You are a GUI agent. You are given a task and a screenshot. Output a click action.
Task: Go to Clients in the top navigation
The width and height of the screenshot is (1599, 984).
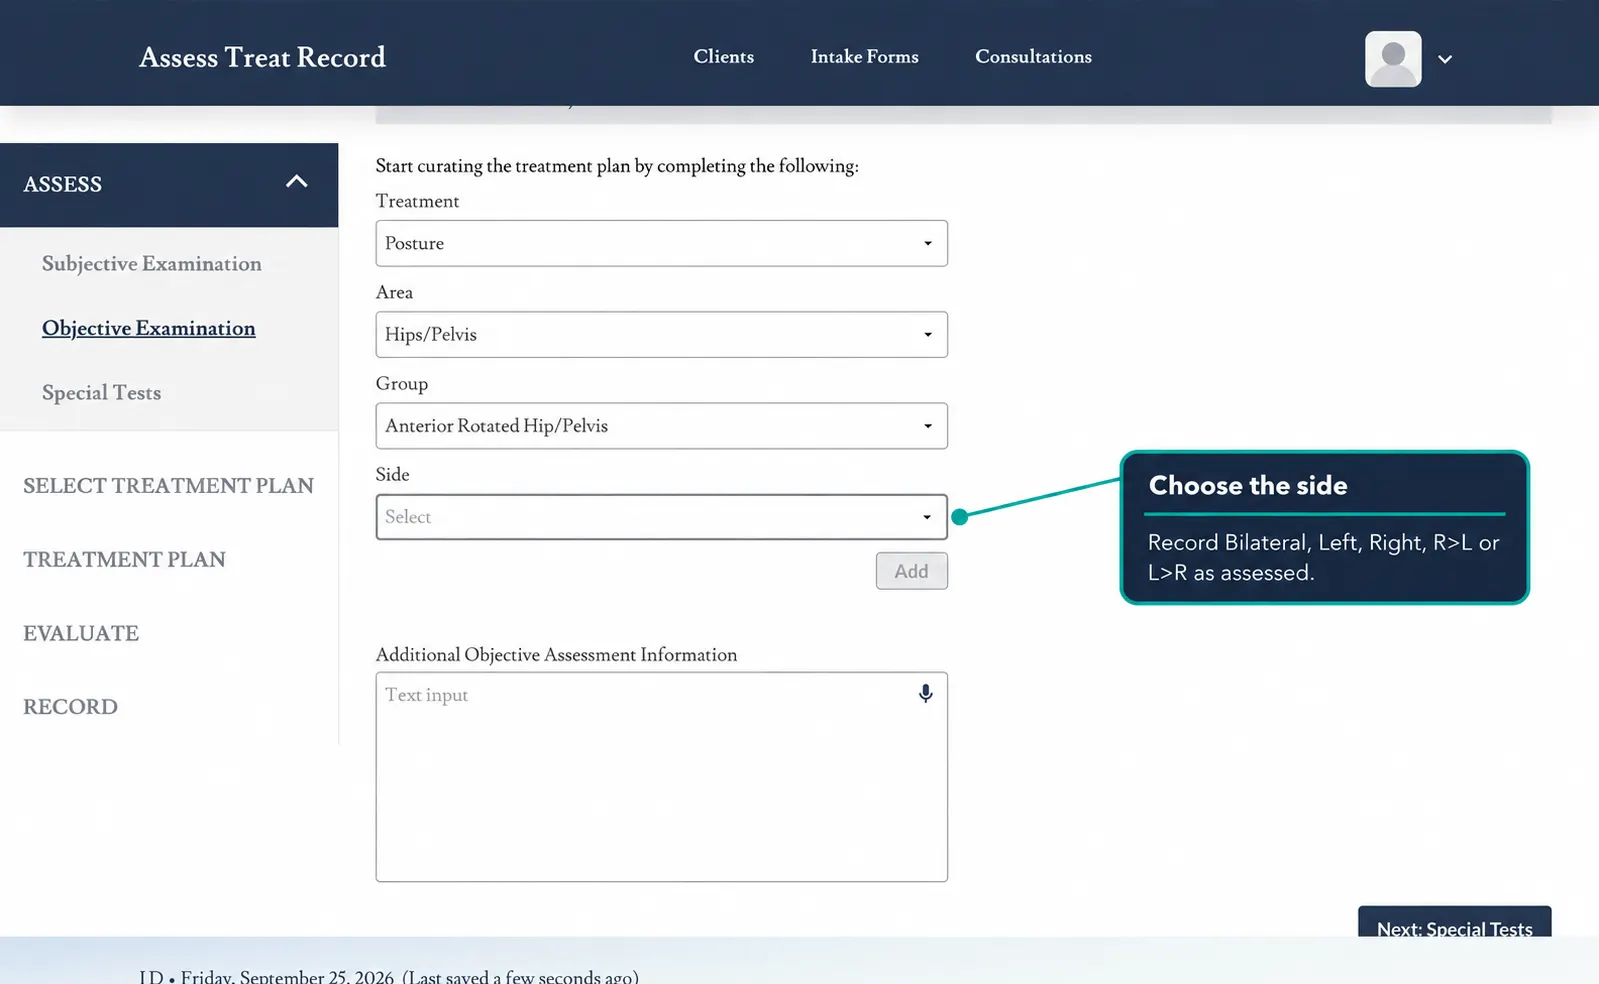point(724,57)
